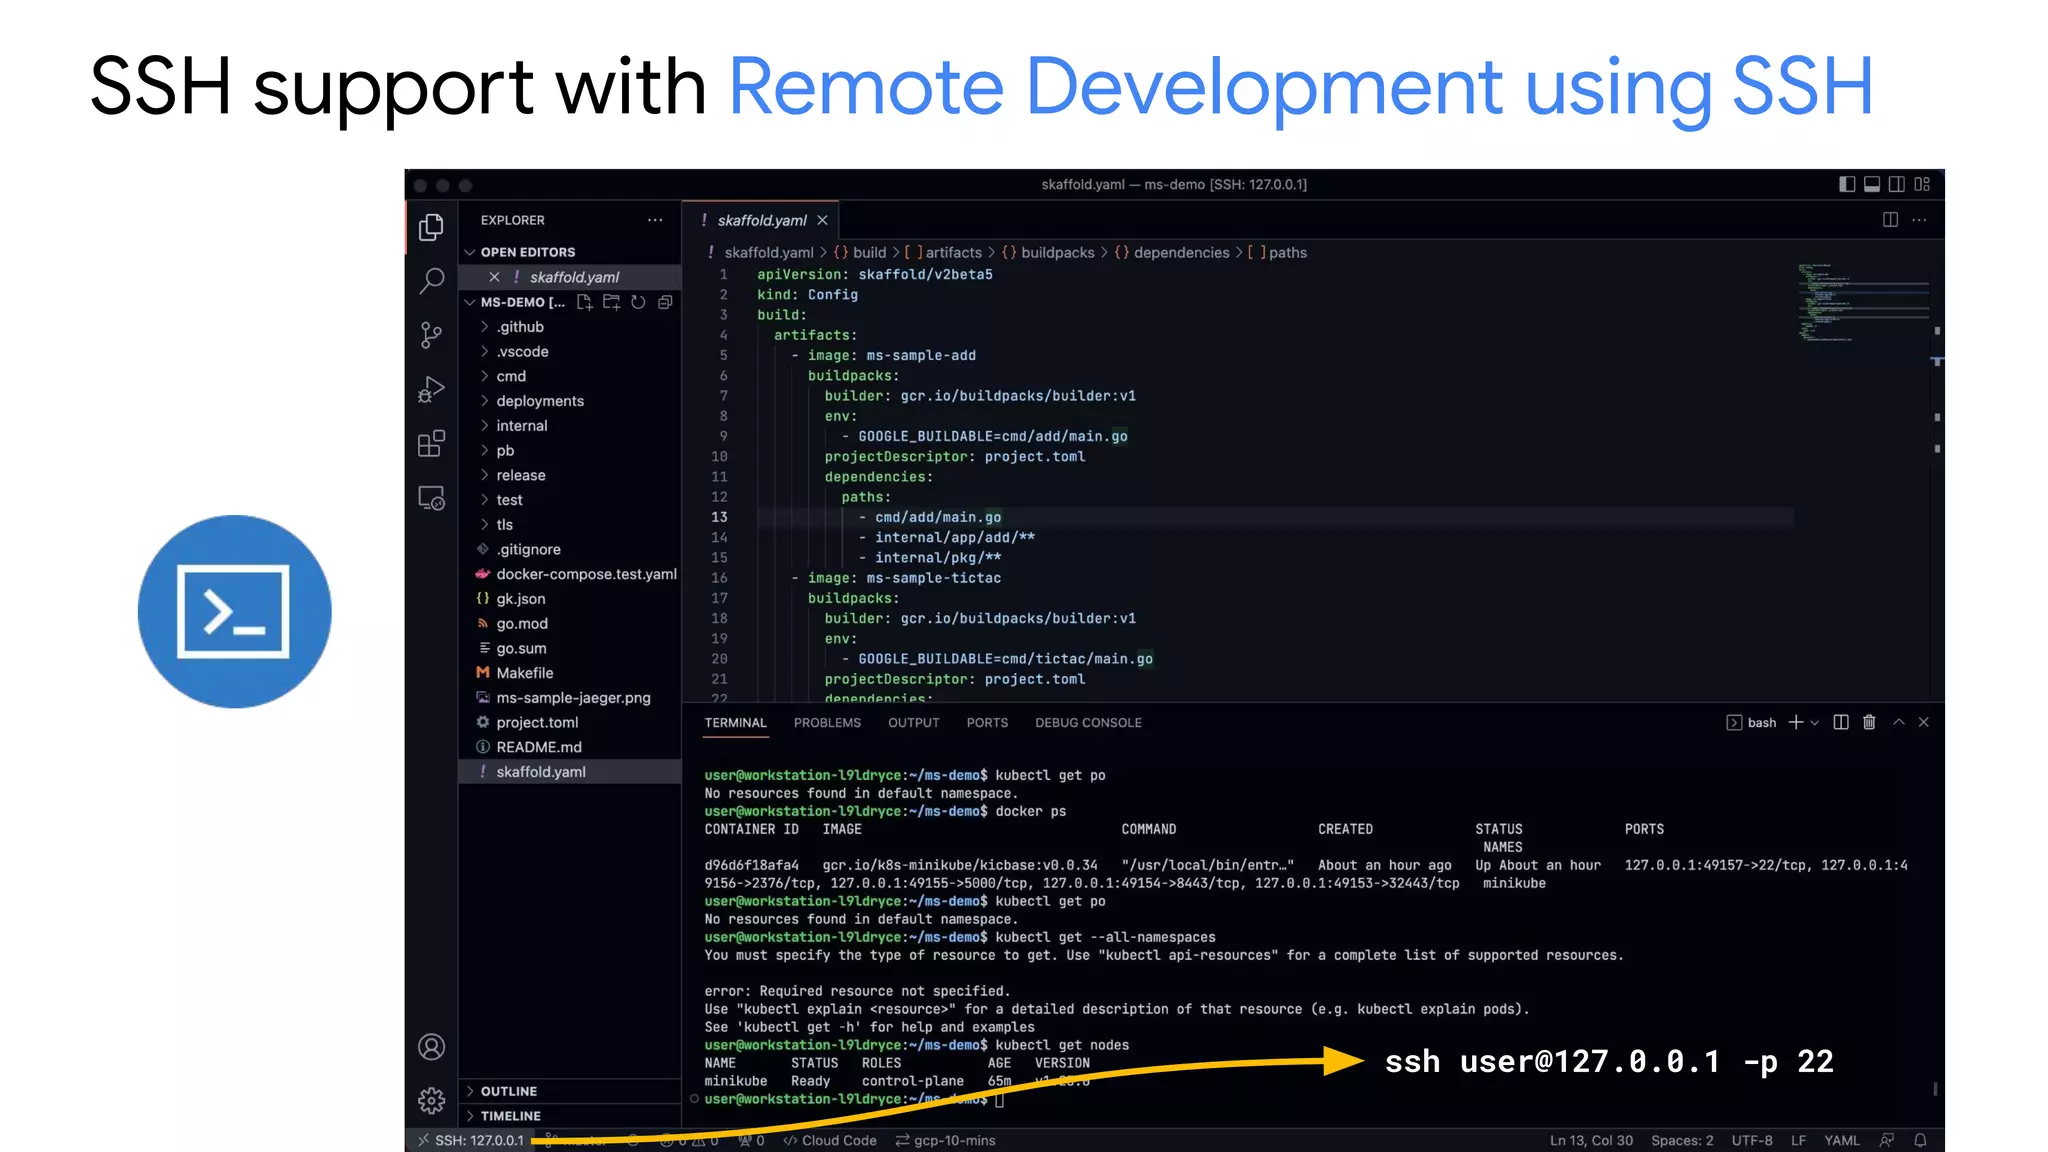Switch to the Problems panel tab

pyautogui.click(x=827, y=723)
